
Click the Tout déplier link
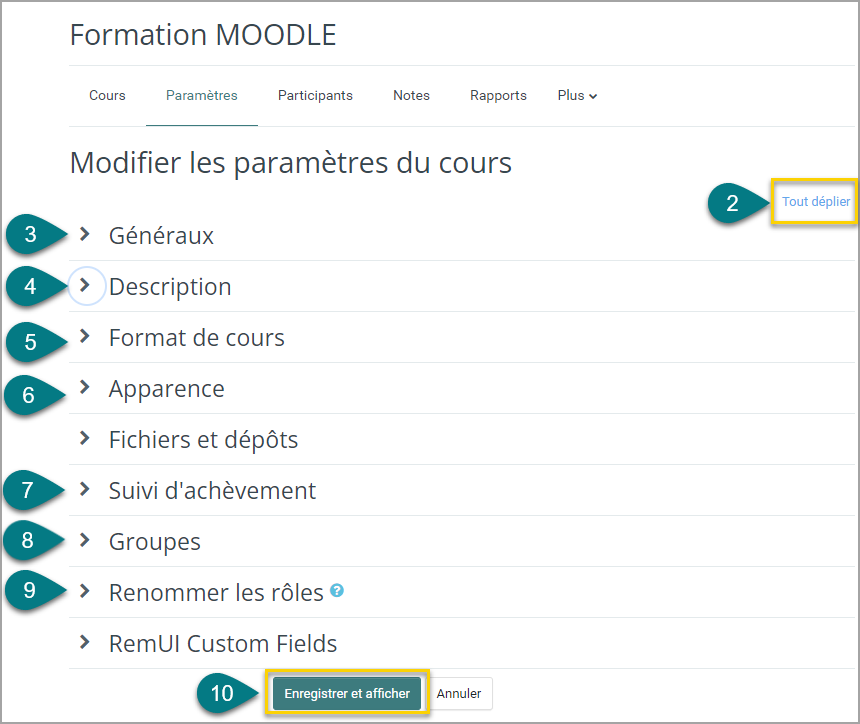tap(816, 201)
